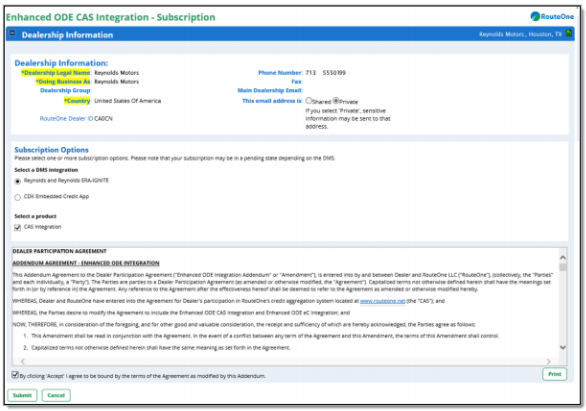This screenshot has height=411, width=586.
Task: Toggle the agreement acceptance checkbox
Action: (x=15, y=375)
